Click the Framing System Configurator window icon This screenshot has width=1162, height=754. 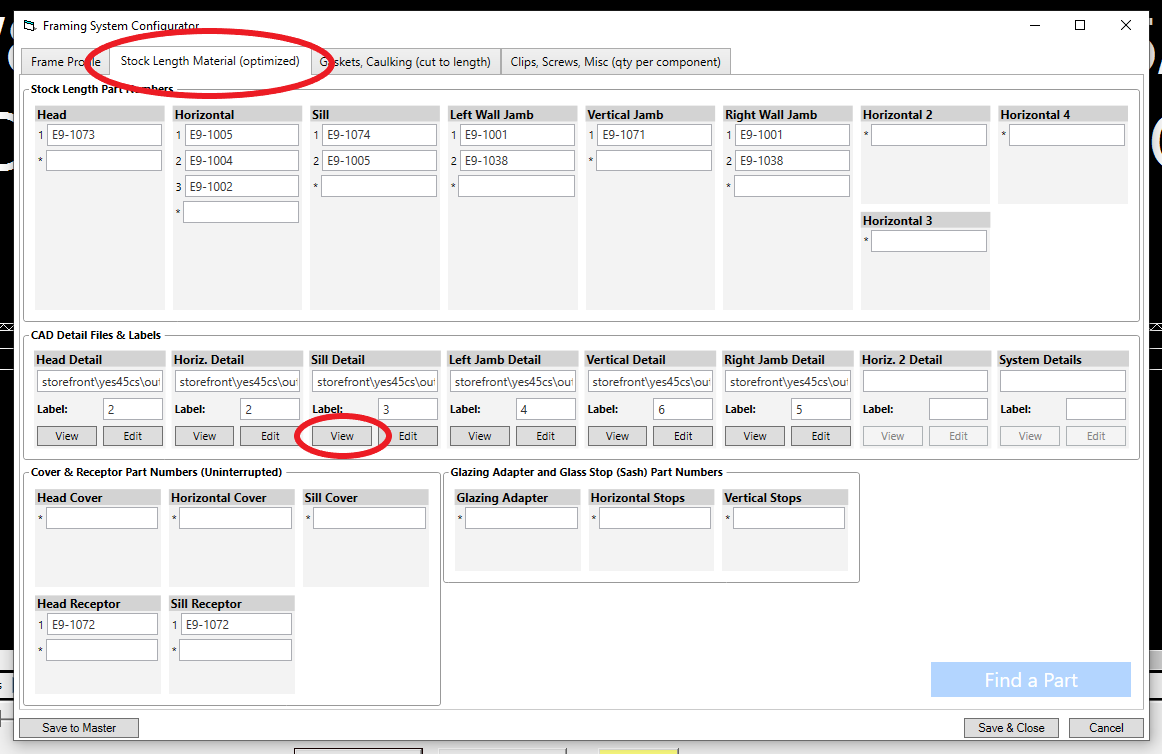[30, 26]
